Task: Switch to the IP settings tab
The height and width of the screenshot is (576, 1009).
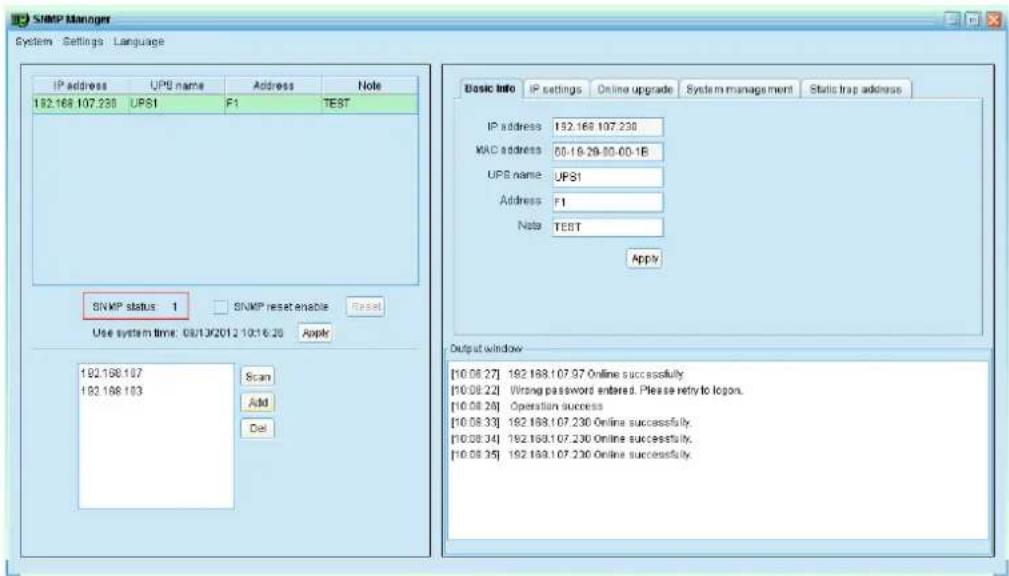Action: pyautogui.click(x=555, y=89)
